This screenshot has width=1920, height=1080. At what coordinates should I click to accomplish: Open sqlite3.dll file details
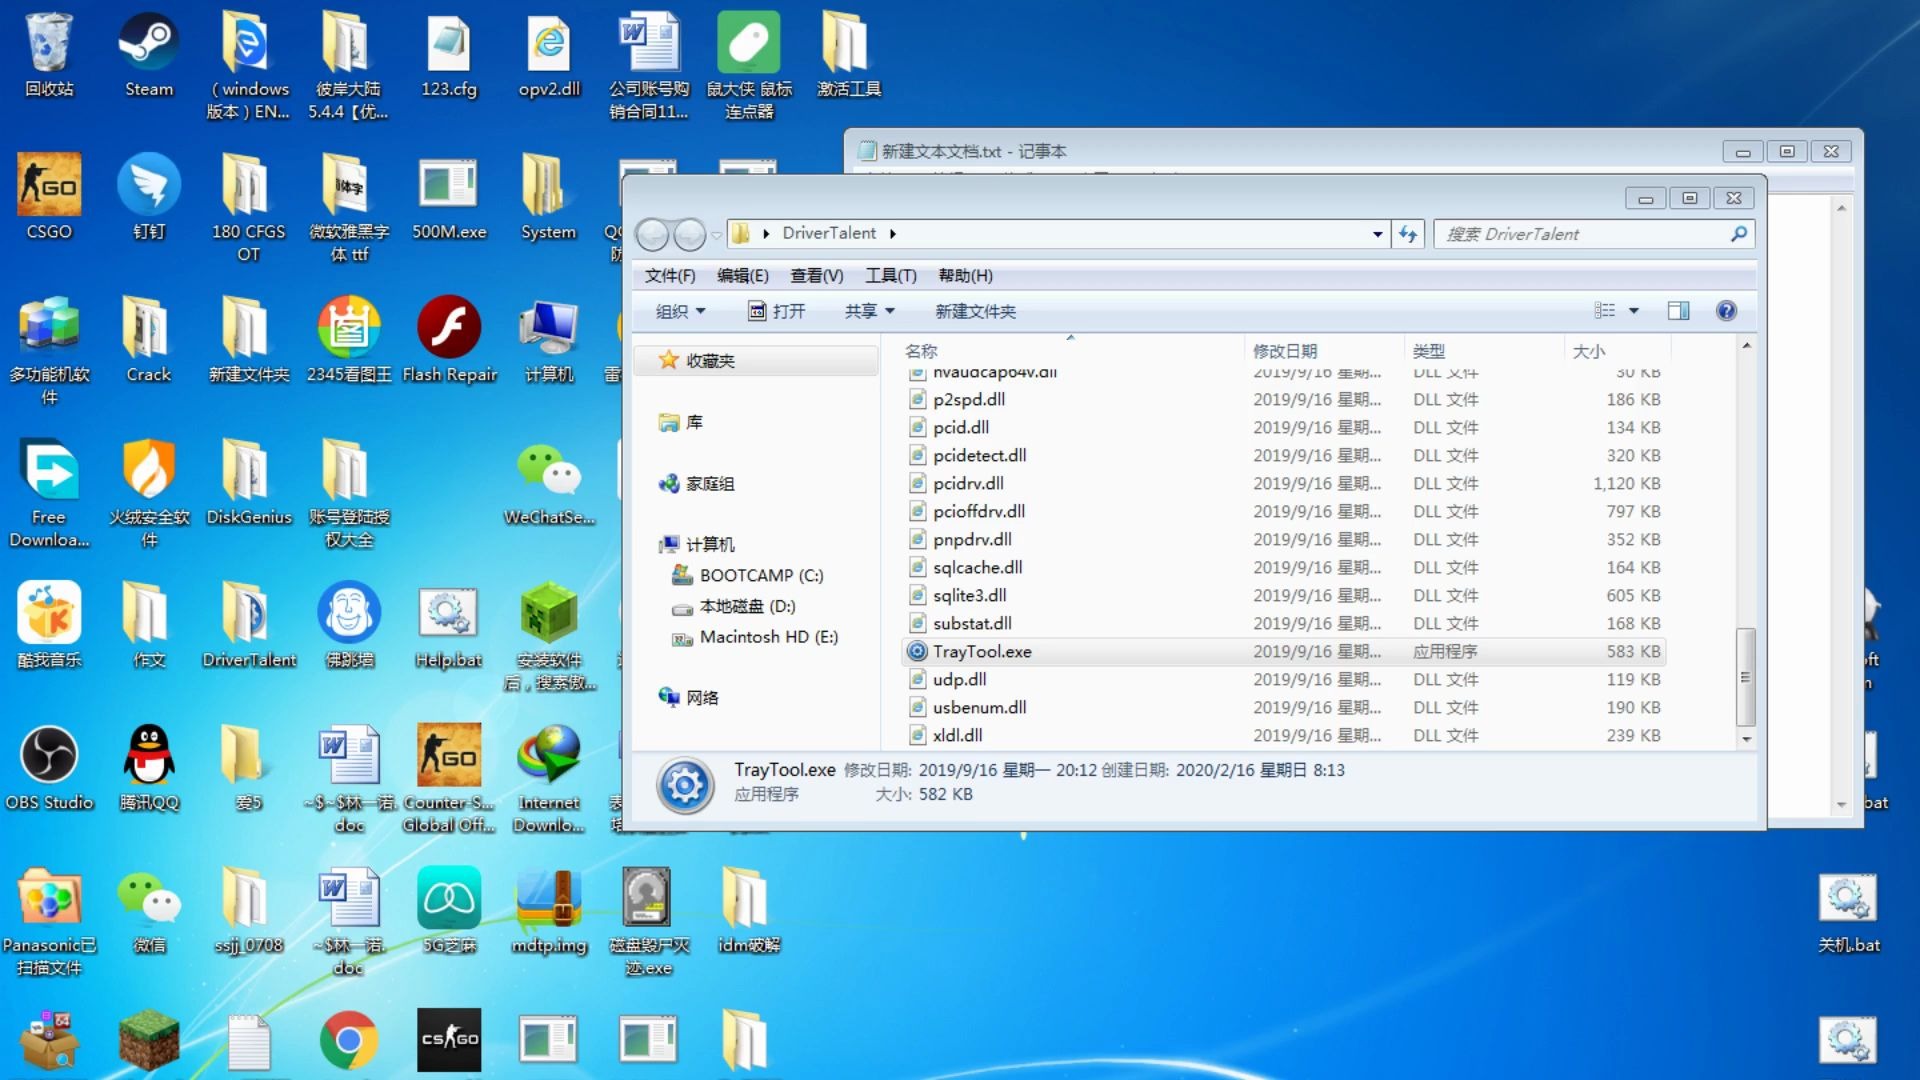pyautogui.click(x=969, y=595)
